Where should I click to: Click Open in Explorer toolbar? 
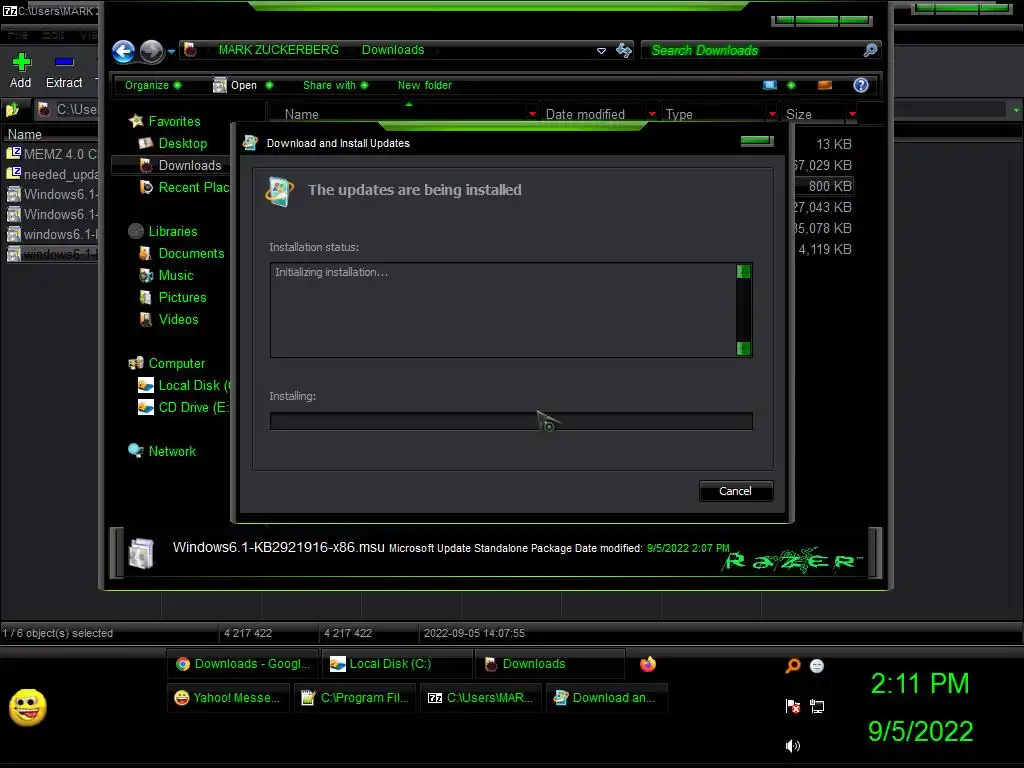coord(236,86)
